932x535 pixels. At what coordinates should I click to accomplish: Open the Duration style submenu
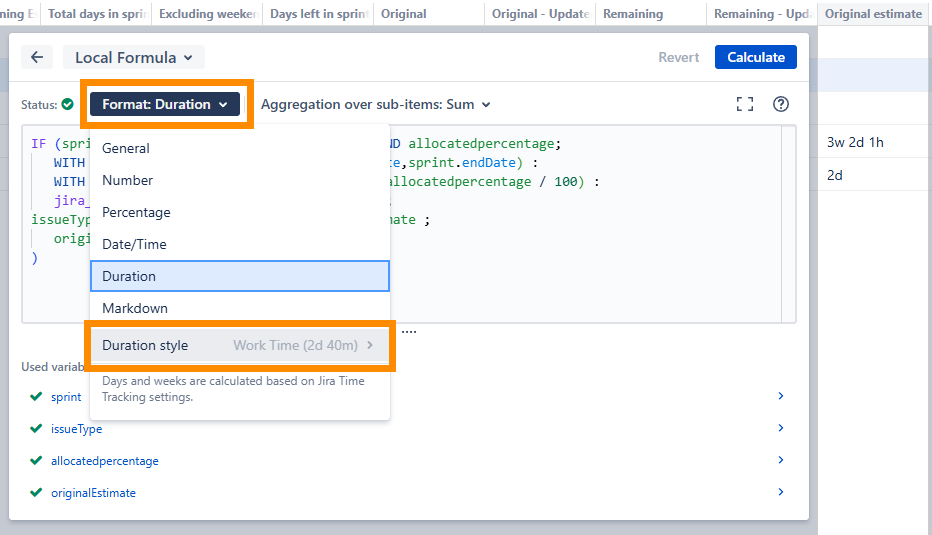pyautogui.click(x=240, y=345)
